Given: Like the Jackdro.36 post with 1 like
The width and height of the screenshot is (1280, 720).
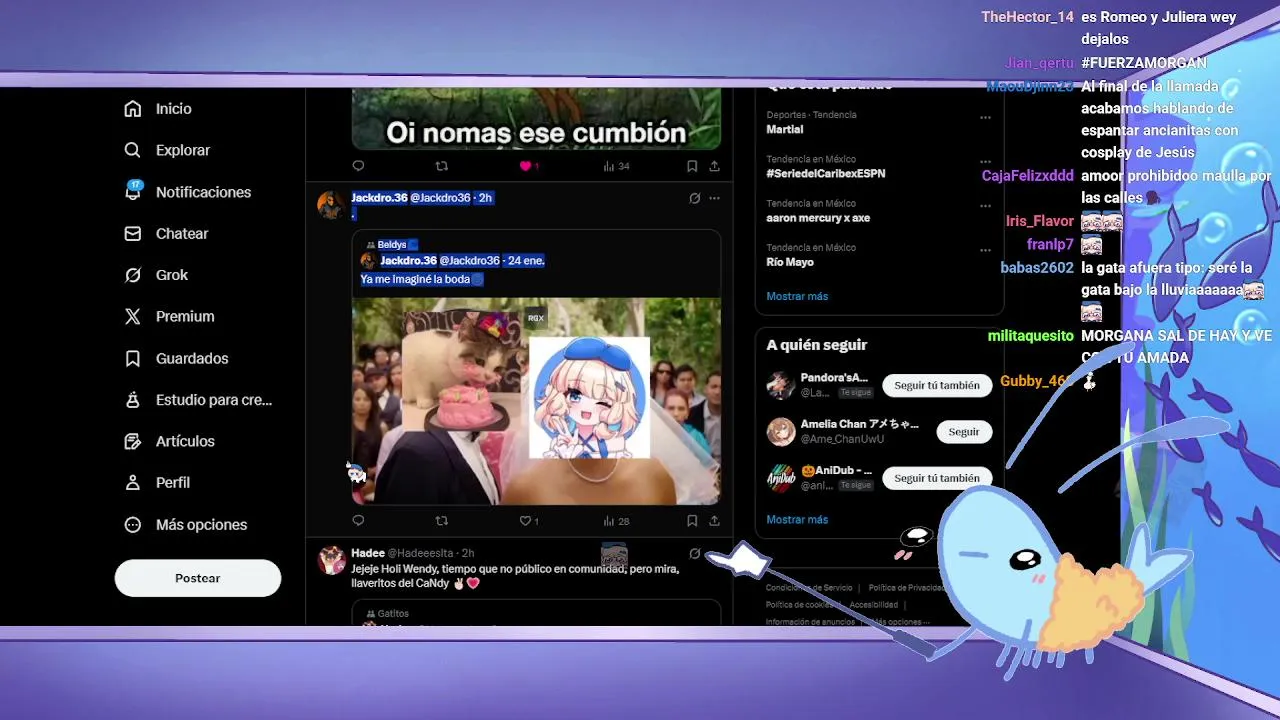Looking at the screenshot, I should tap(529, 520).
